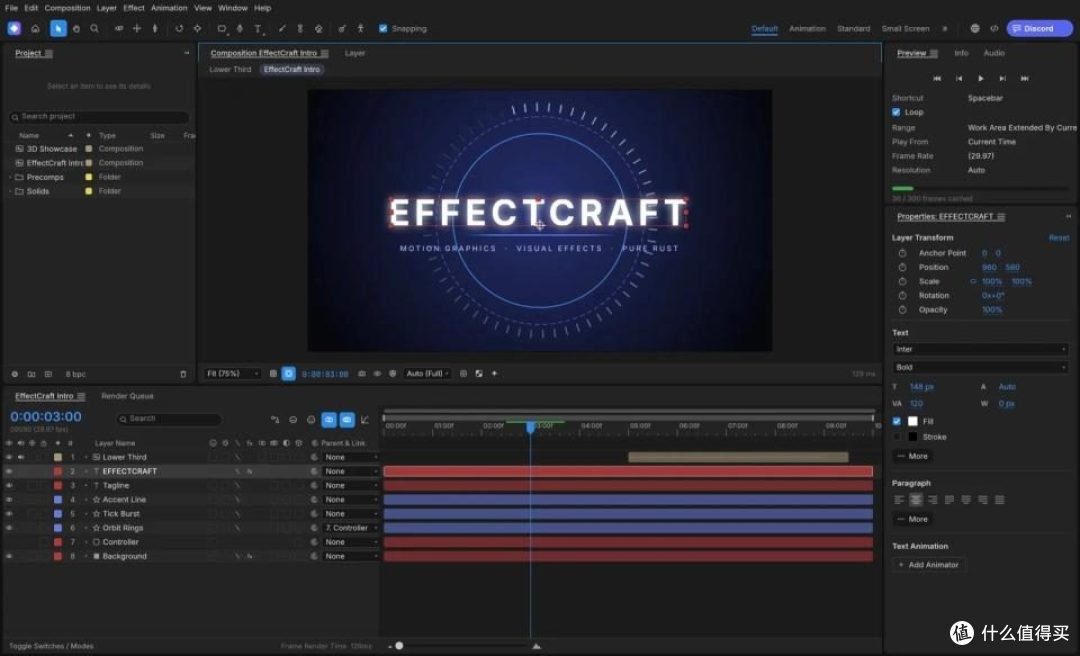Hide the Background layer
Image resolution: width=1080 pixels, height=656 pixels.
(x=9, y=557)
